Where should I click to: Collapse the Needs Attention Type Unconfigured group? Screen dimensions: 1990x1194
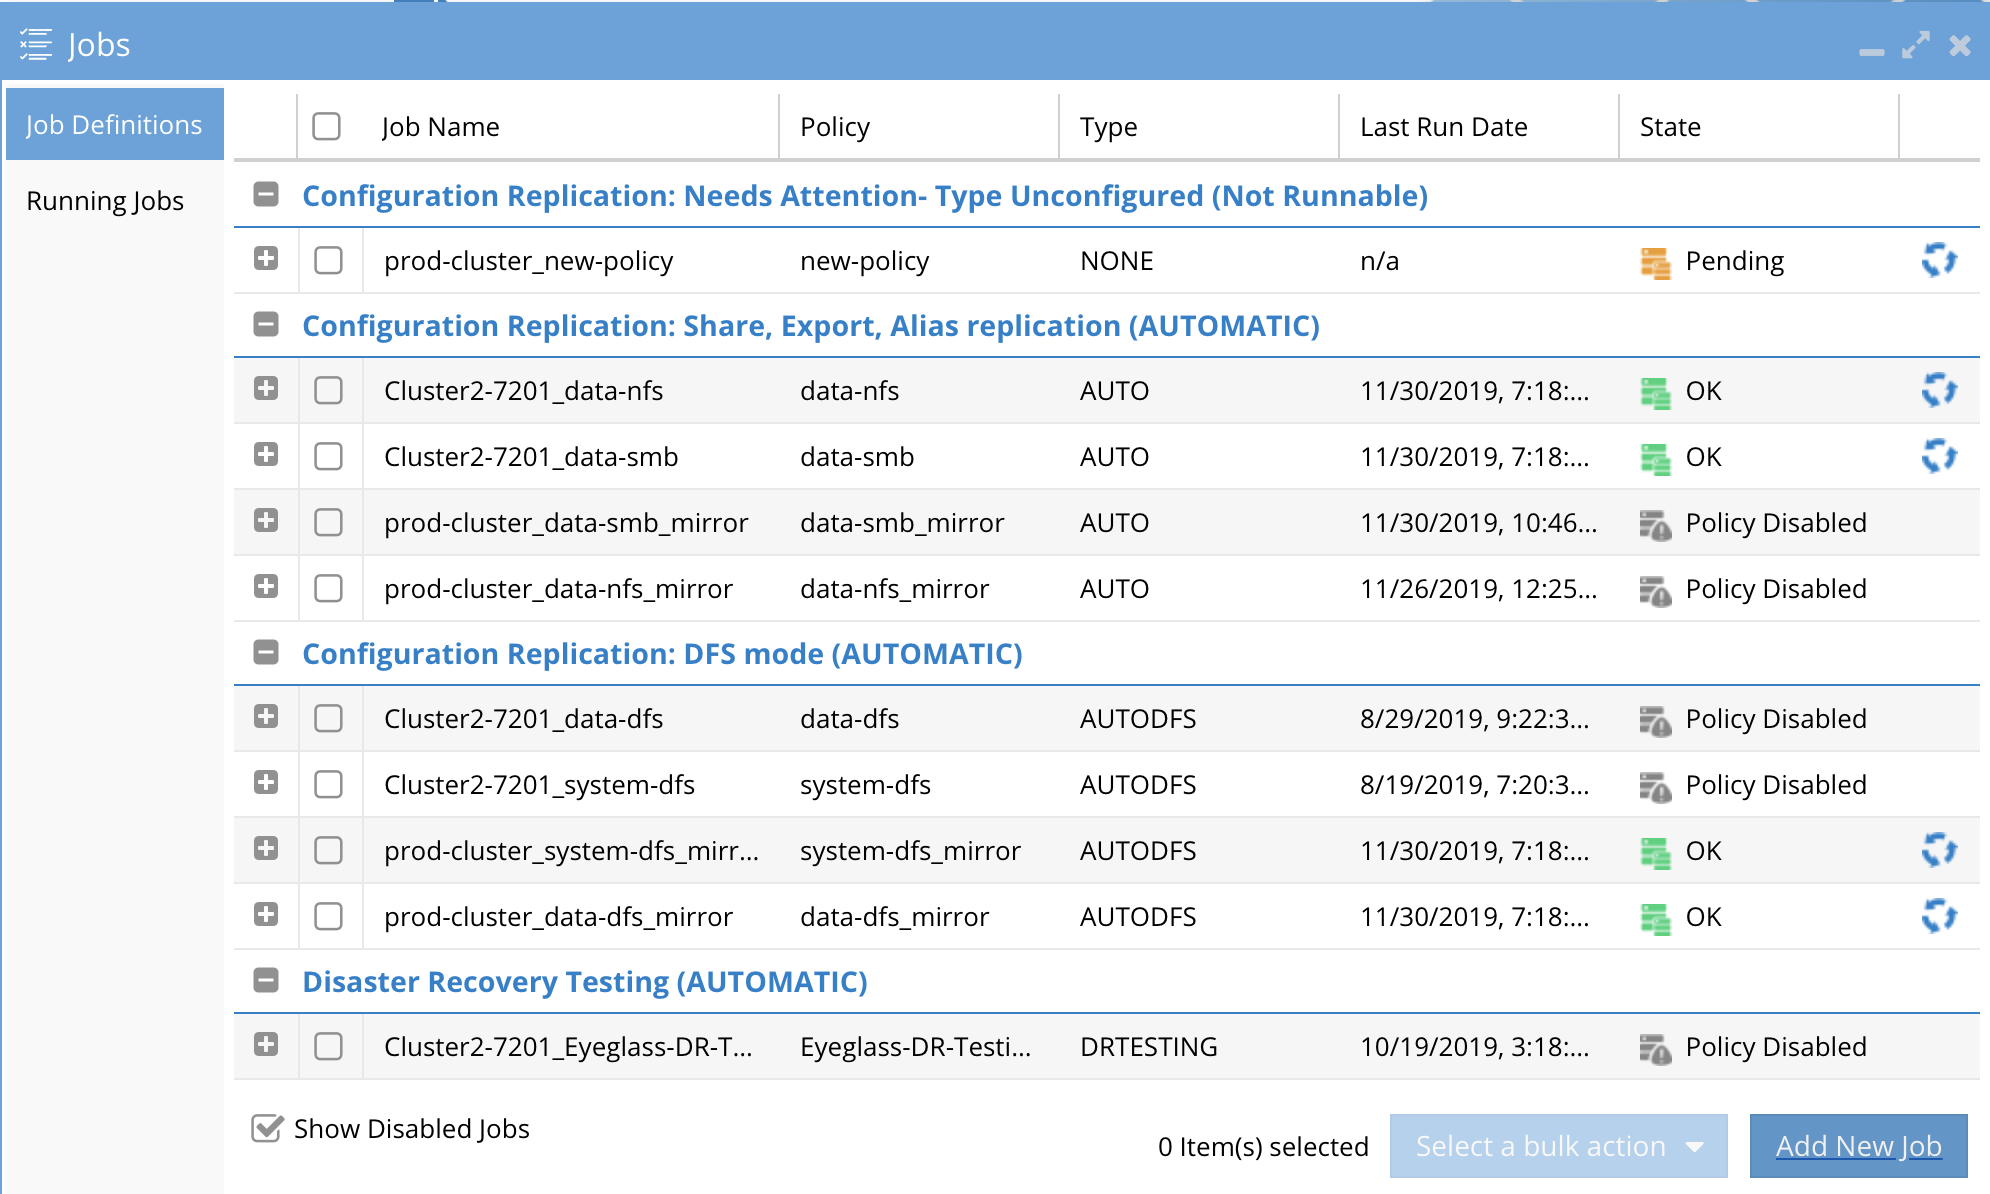pyautogui.click(x=266, y=194)
